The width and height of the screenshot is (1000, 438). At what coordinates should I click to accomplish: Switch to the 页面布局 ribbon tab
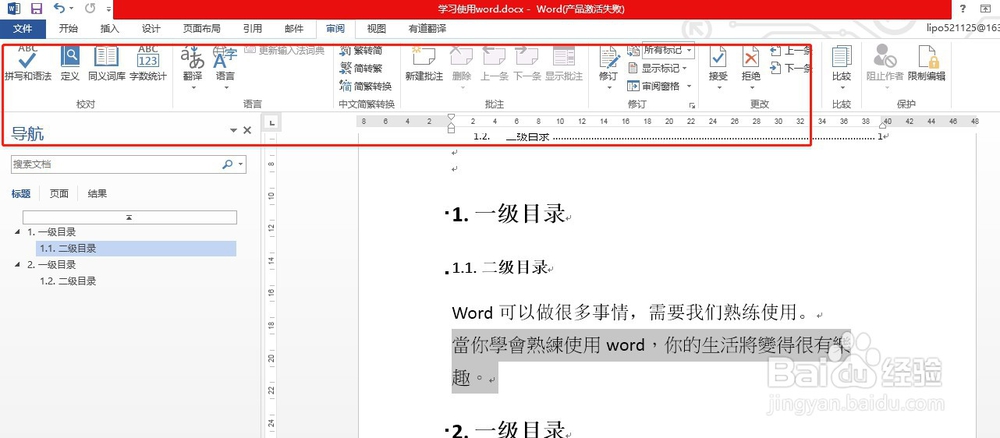202,29
